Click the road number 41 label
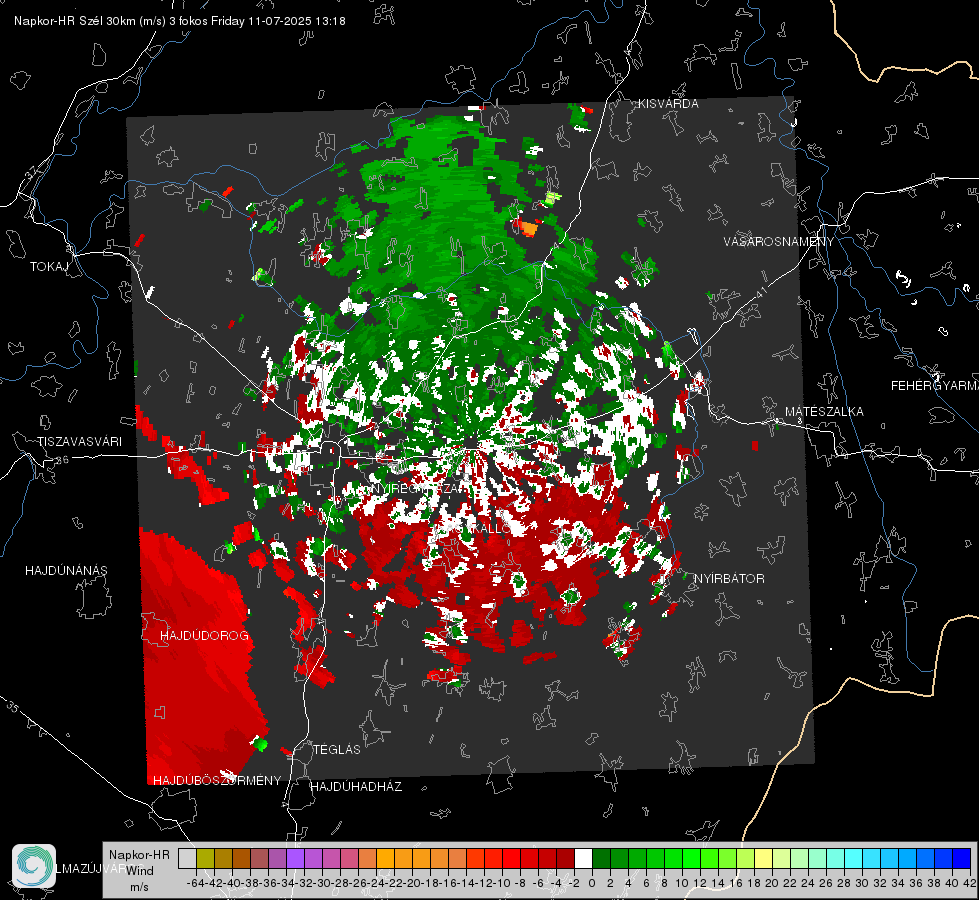The image size is (979, 900). [x=761, y=291]
